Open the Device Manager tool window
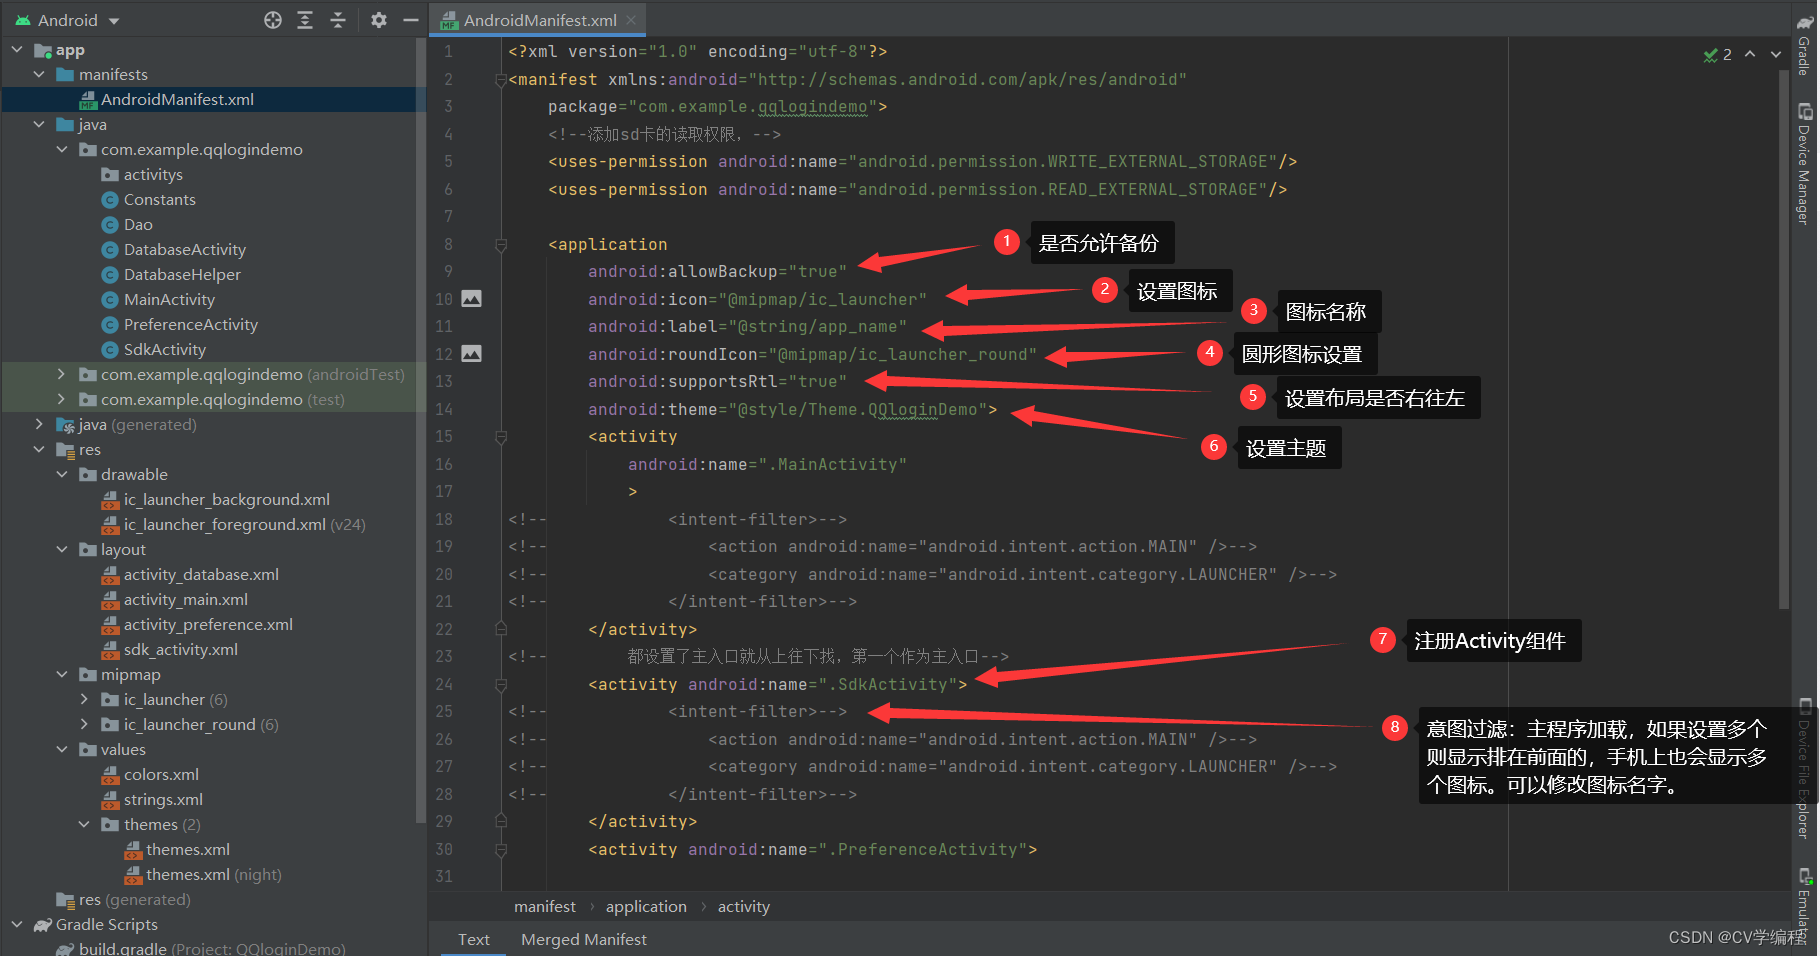This screenshot has width=1820, height=956. (x=1804, y=163)
